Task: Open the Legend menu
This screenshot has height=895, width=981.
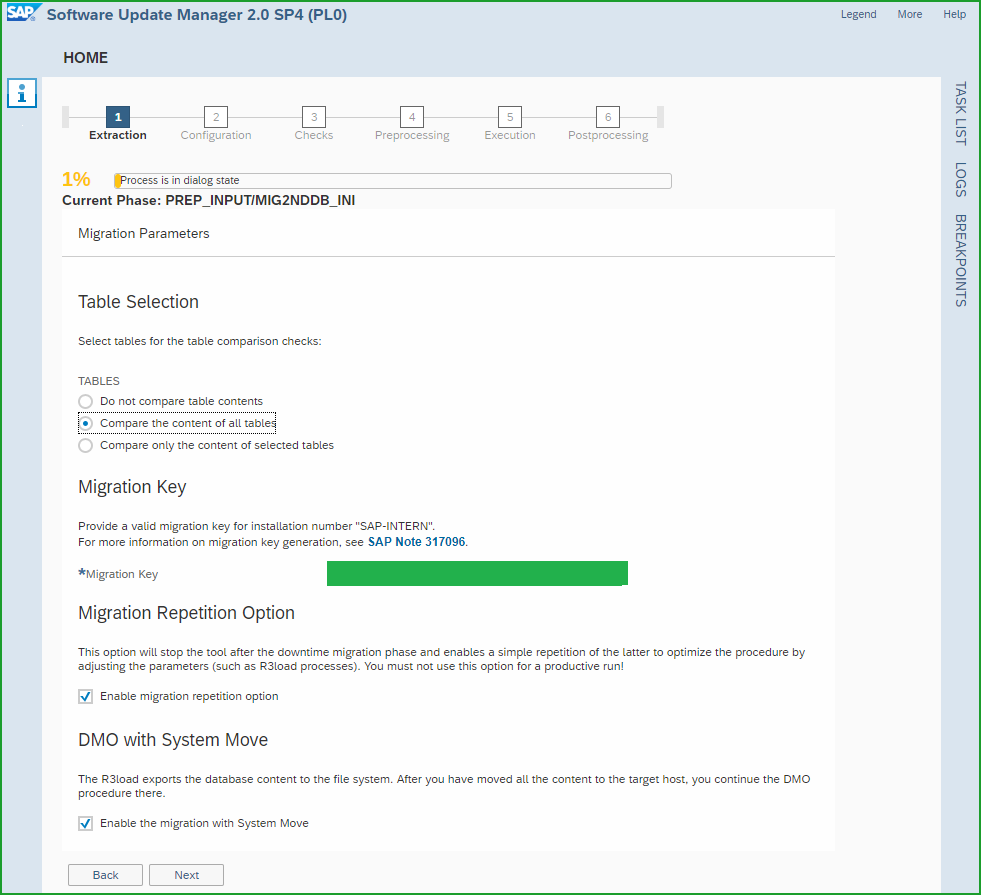Action: tap(858, 14)
